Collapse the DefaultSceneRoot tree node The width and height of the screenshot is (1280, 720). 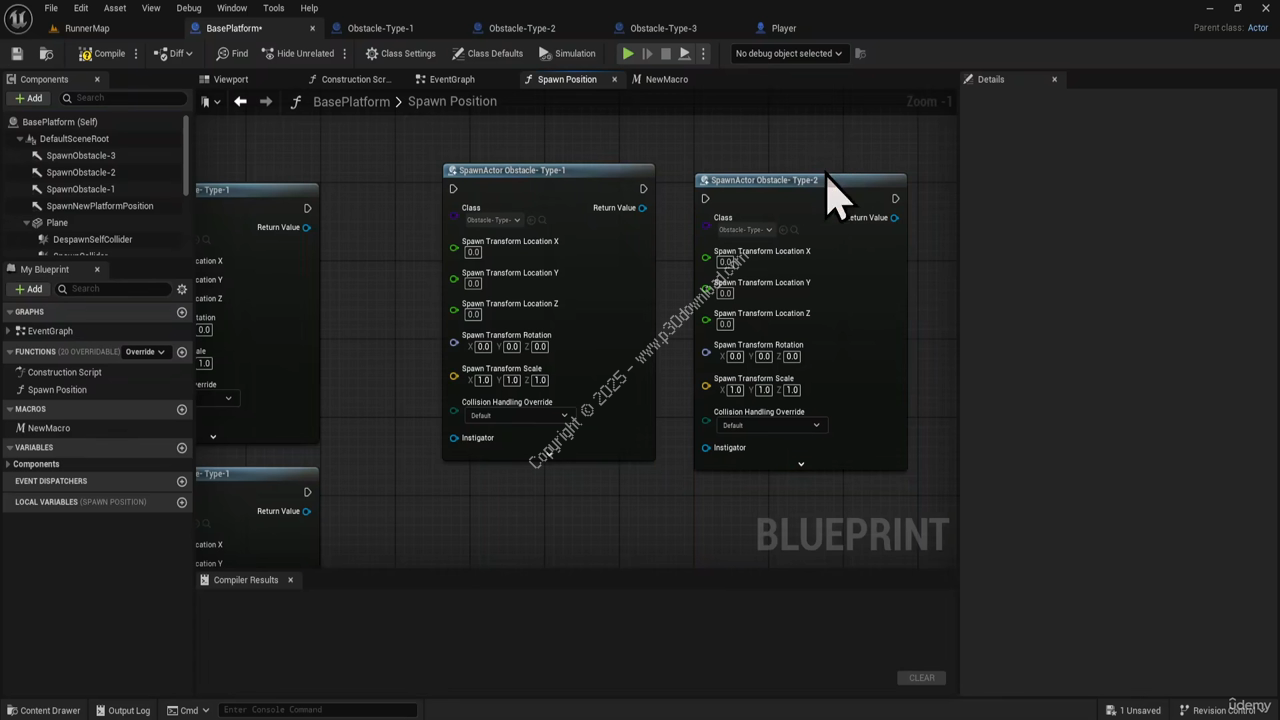19,139
